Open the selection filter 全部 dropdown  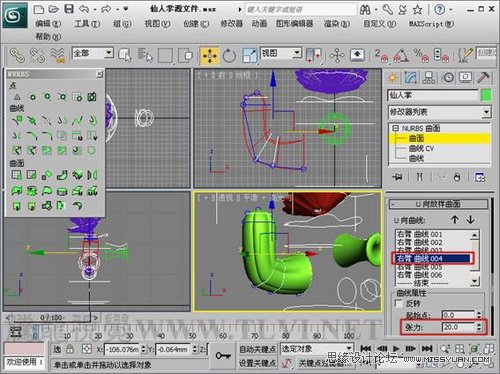(93, 53)
